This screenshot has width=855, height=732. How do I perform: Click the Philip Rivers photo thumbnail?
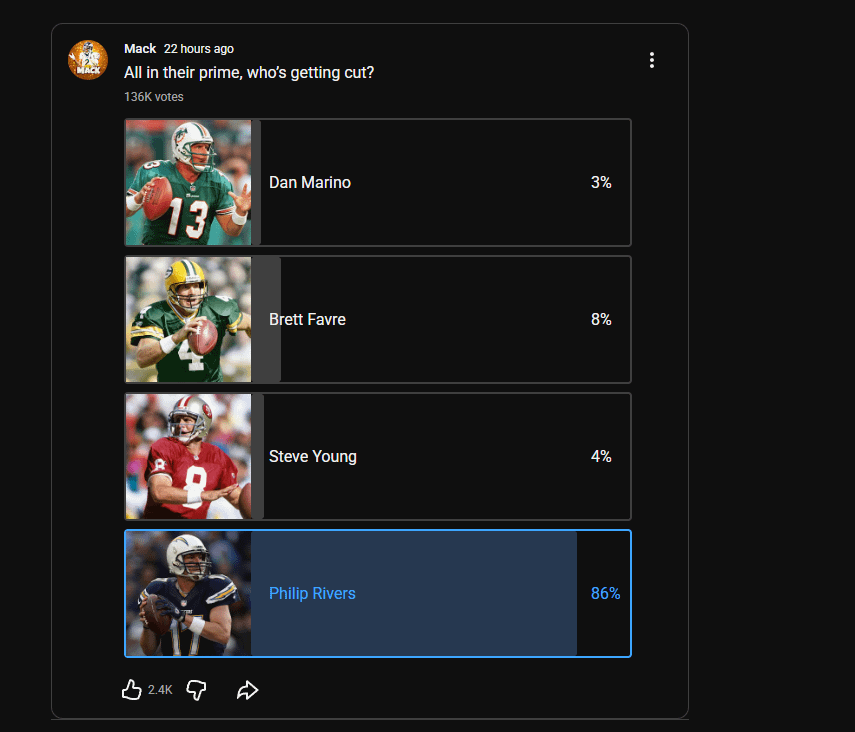coord(188,594)
